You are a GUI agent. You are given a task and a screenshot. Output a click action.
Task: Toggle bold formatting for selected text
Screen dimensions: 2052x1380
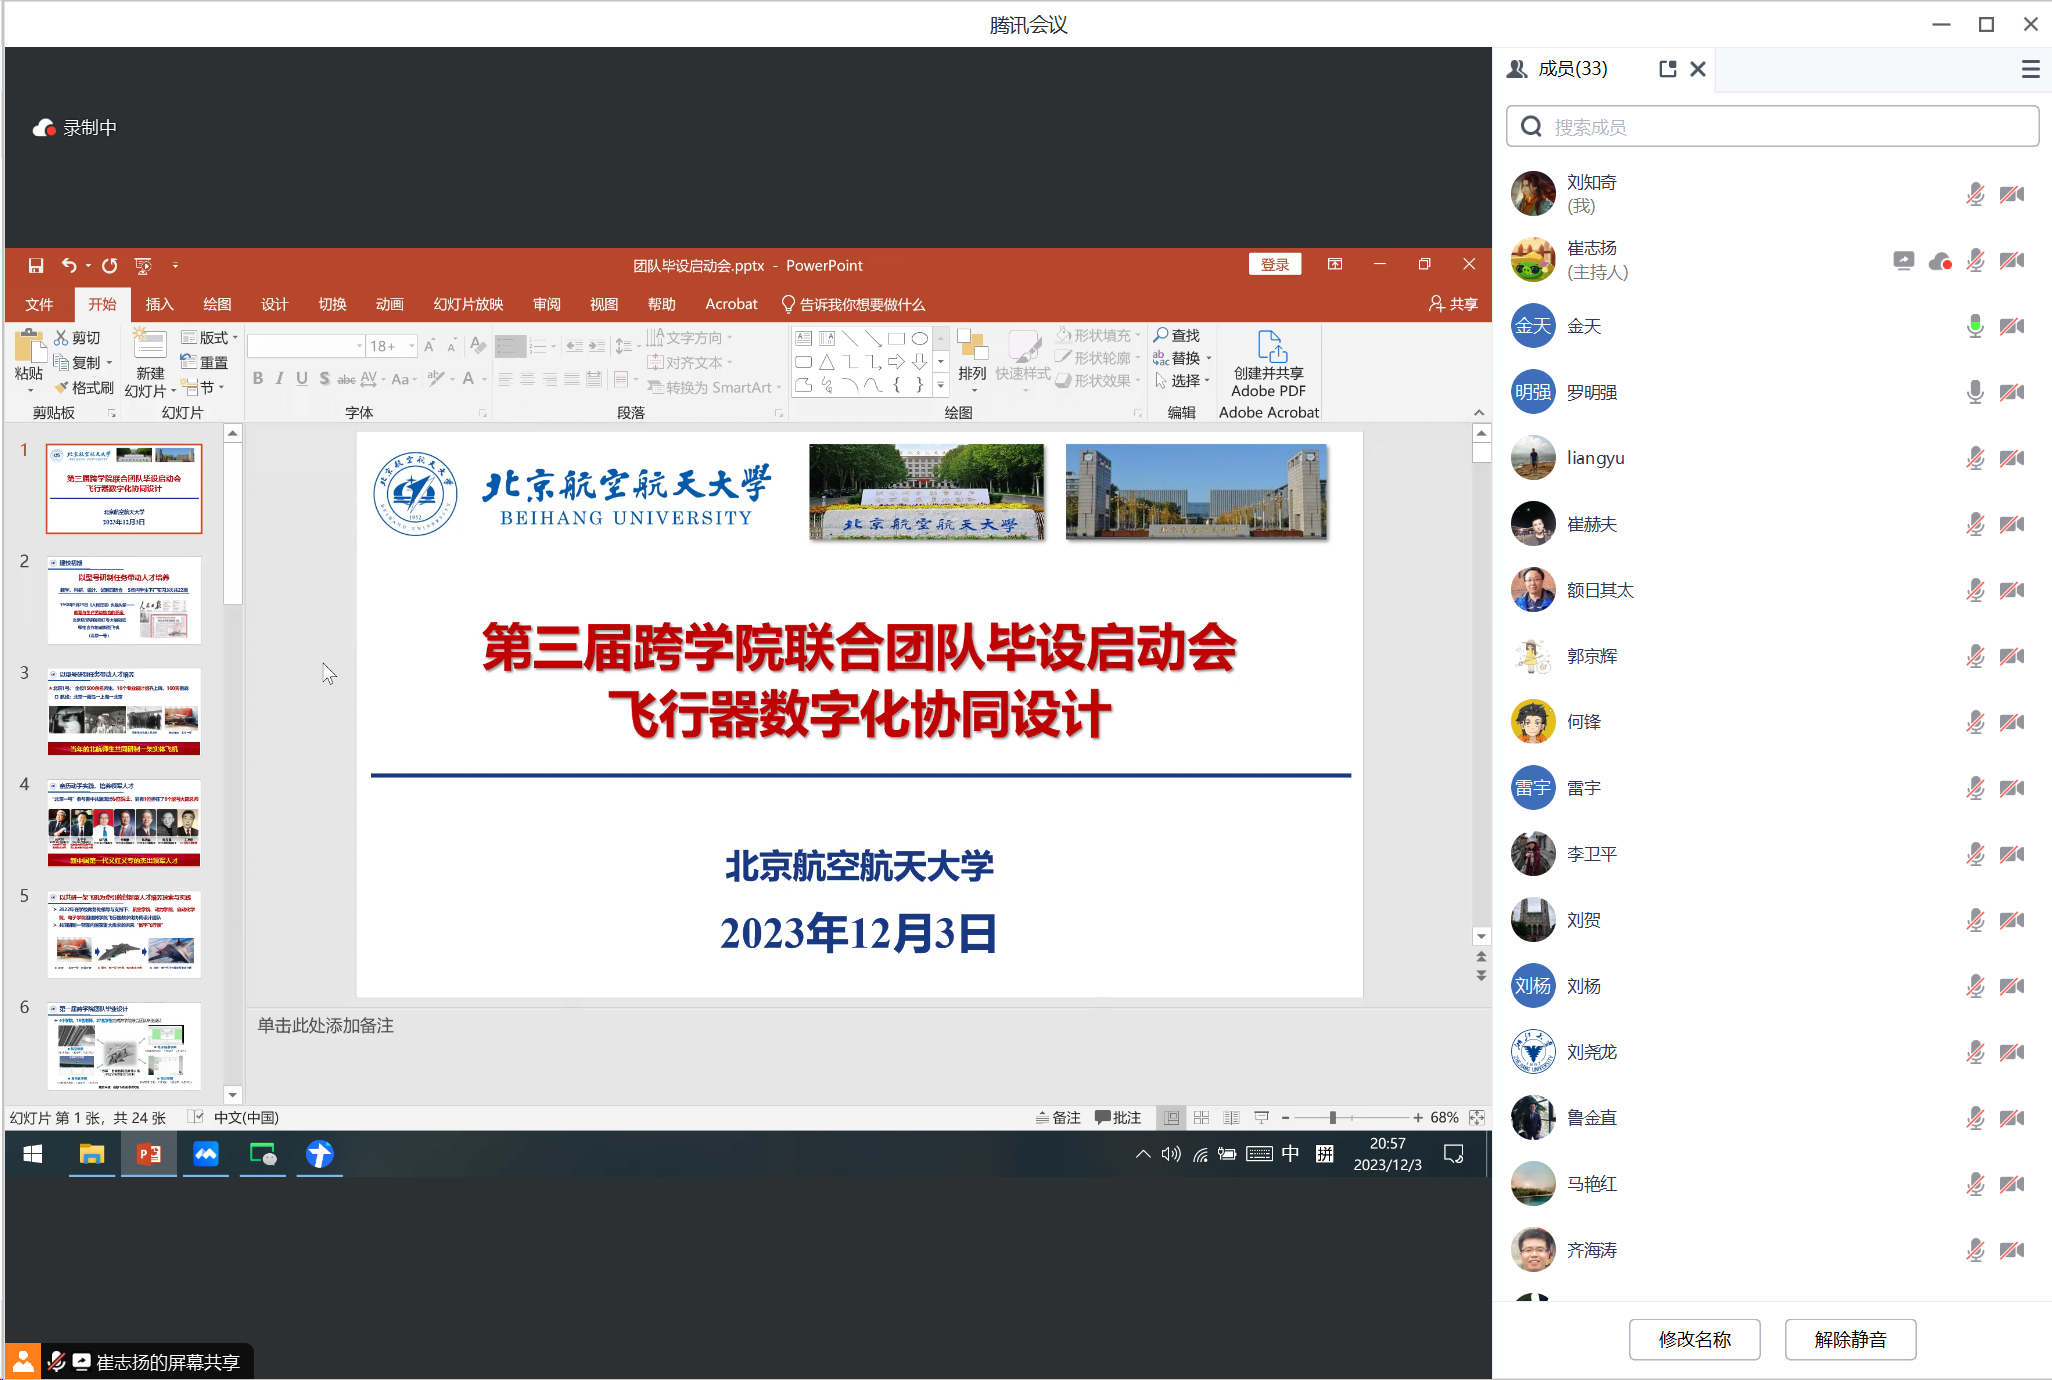coord(258,379)
